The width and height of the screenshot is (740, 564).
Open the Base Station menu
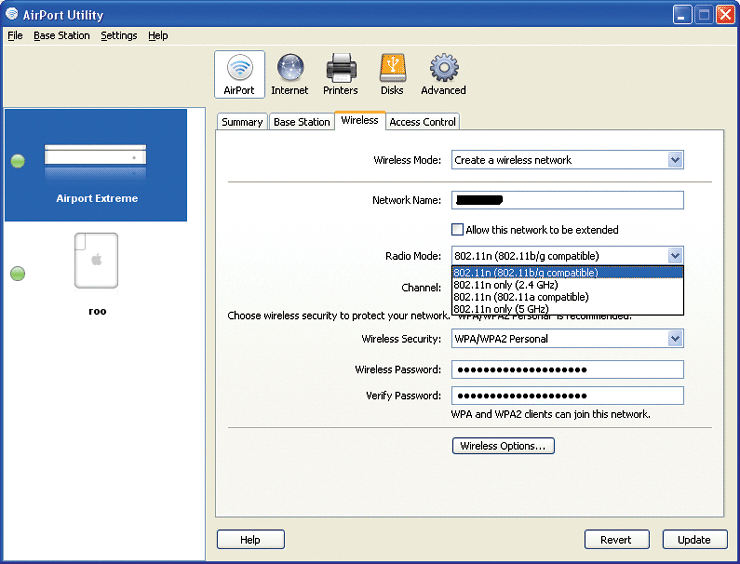pos(62,35)
